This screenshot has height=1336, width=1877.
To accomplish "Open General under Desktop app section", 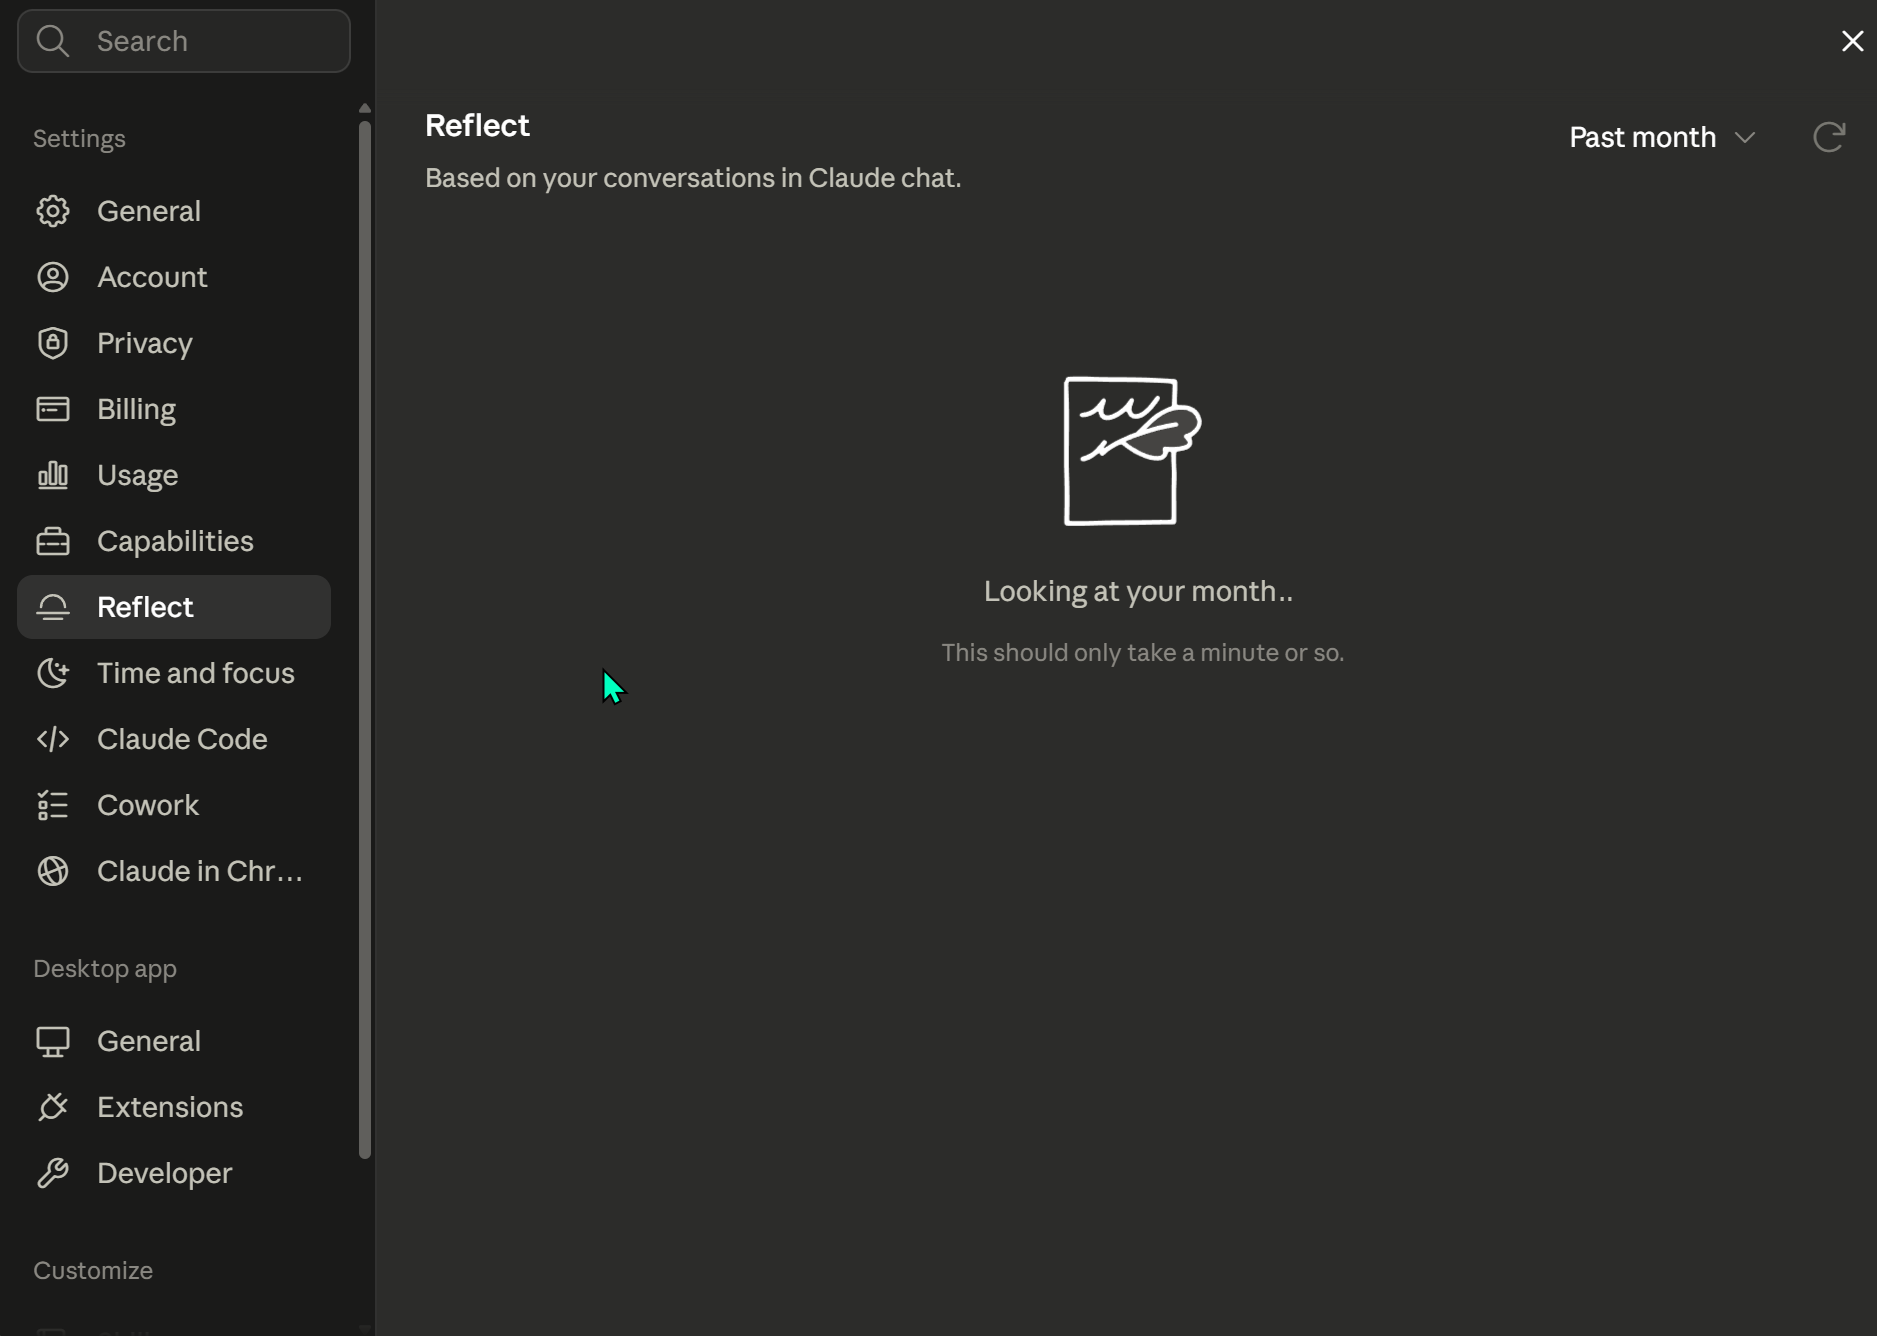I will pyautogui.click(x=174, y=1041).
